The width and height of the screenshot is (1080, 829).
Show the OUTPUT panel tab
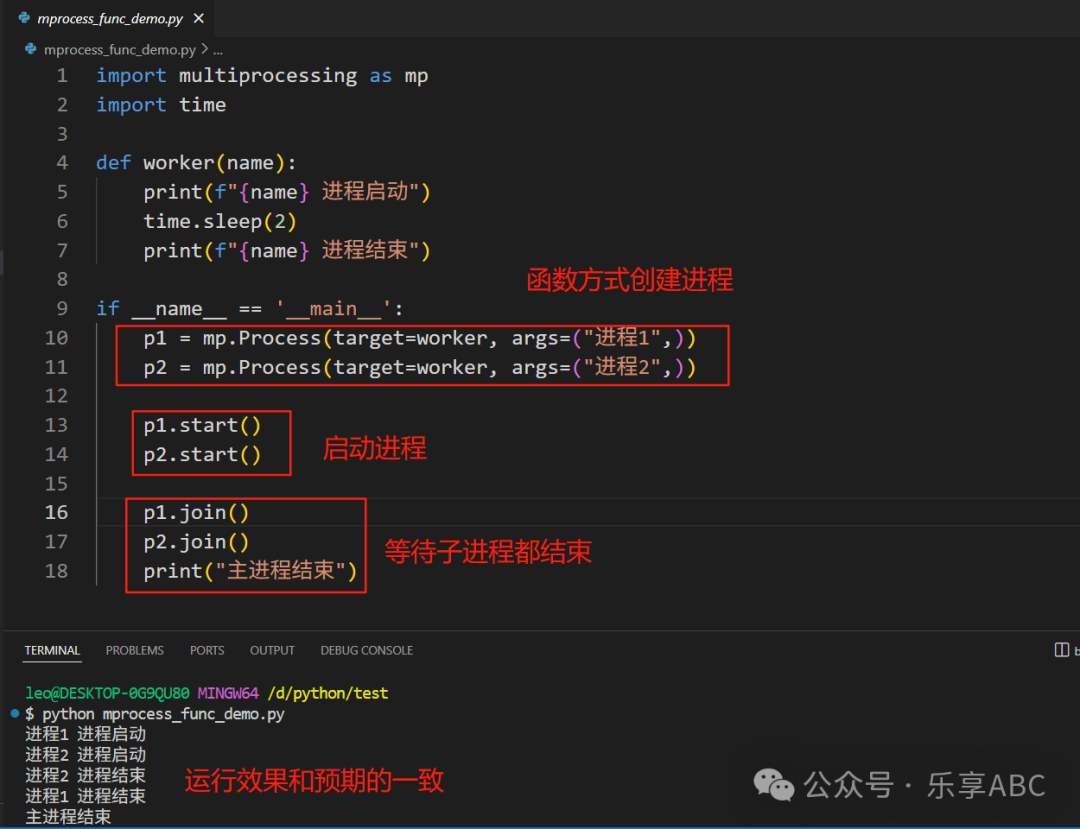pyautogui.click(x=272, y=650)
